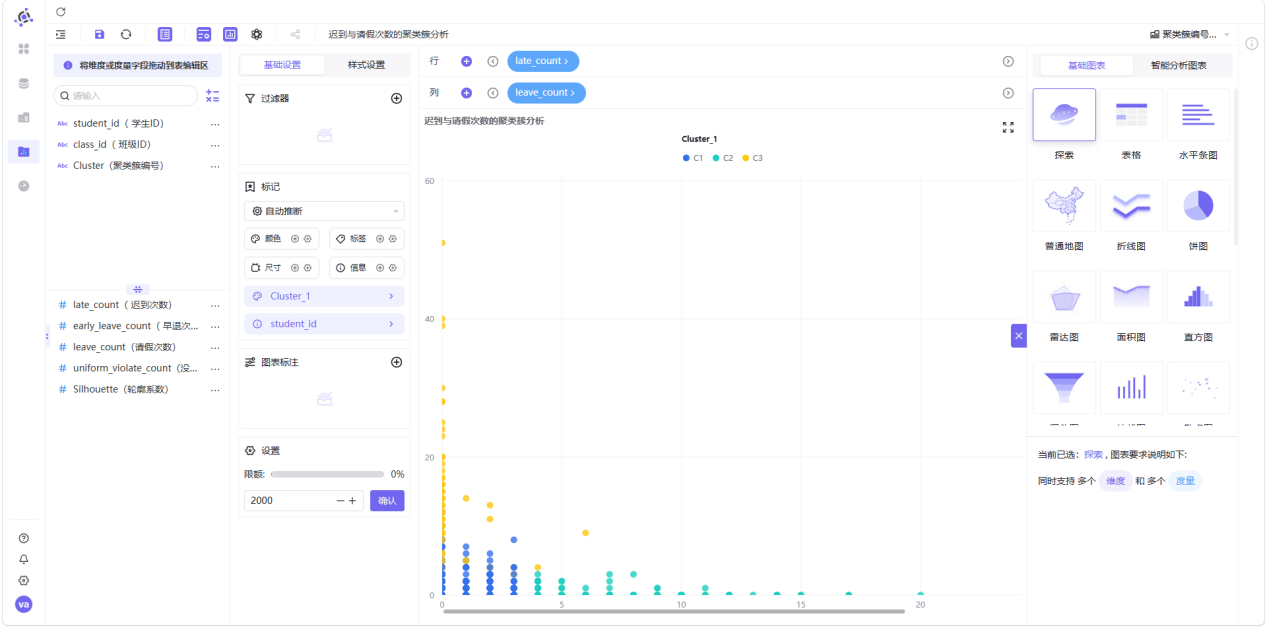1267x628 pixels.
Task: Click the app logo in top-left corner
Action: click(24, 17)
